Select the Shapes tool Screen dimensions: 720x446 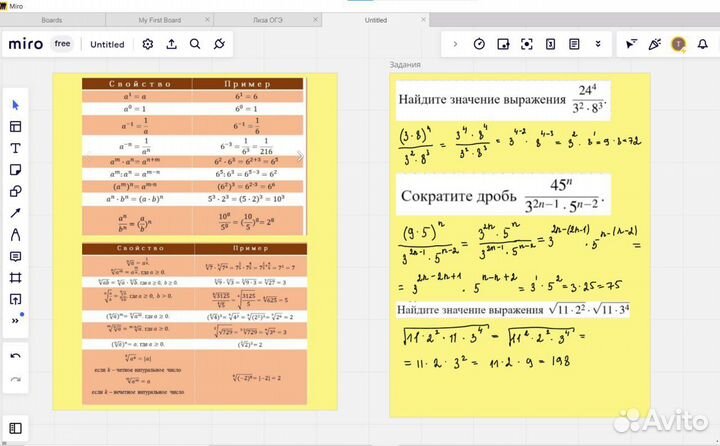15,191
